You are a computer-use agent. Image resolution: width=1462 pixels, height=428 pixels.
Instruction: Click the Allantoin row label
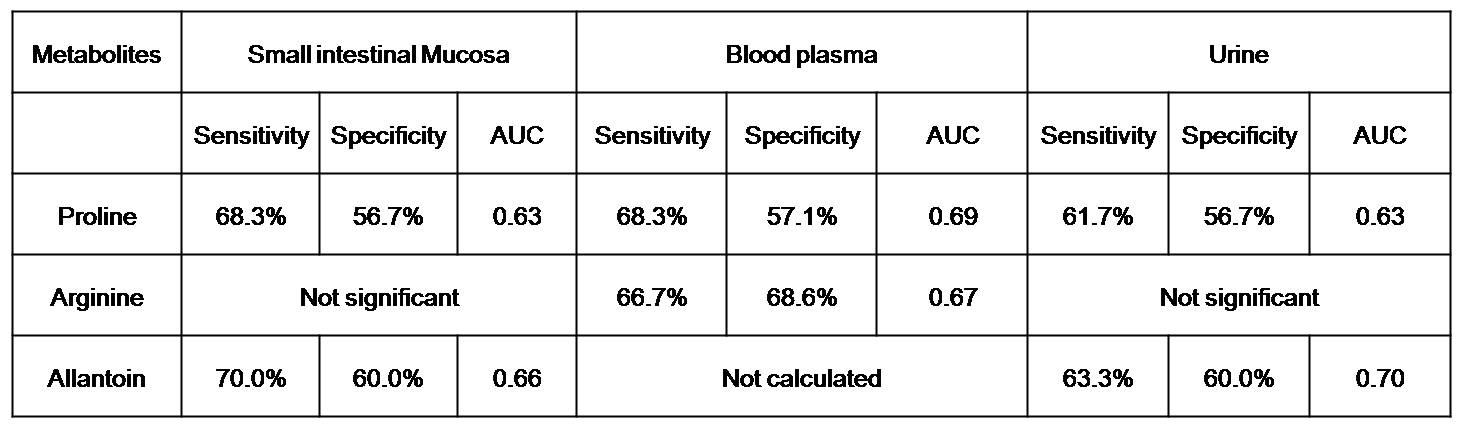[x=96, y=379]
